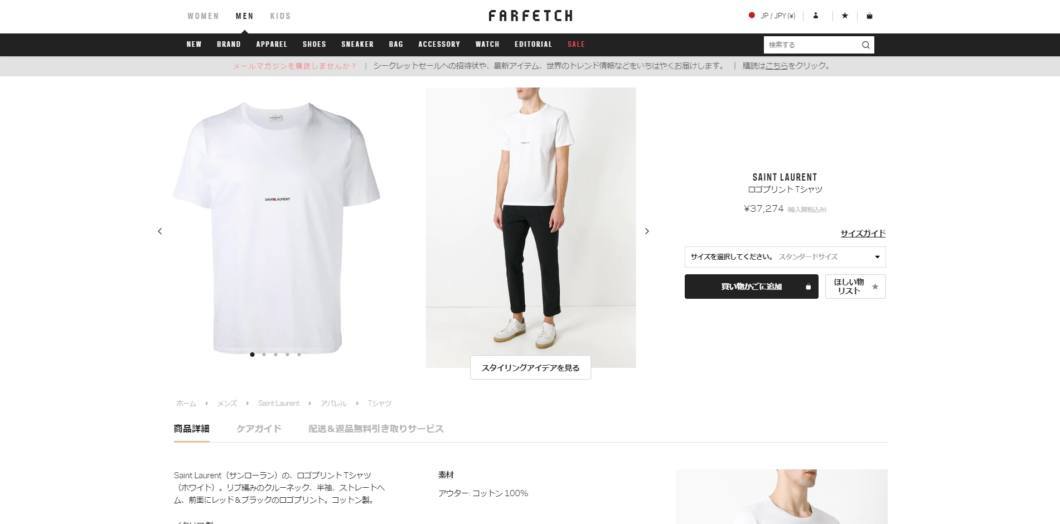
Task: Open the サイズガイド link
Action: (x=863, y=233)
